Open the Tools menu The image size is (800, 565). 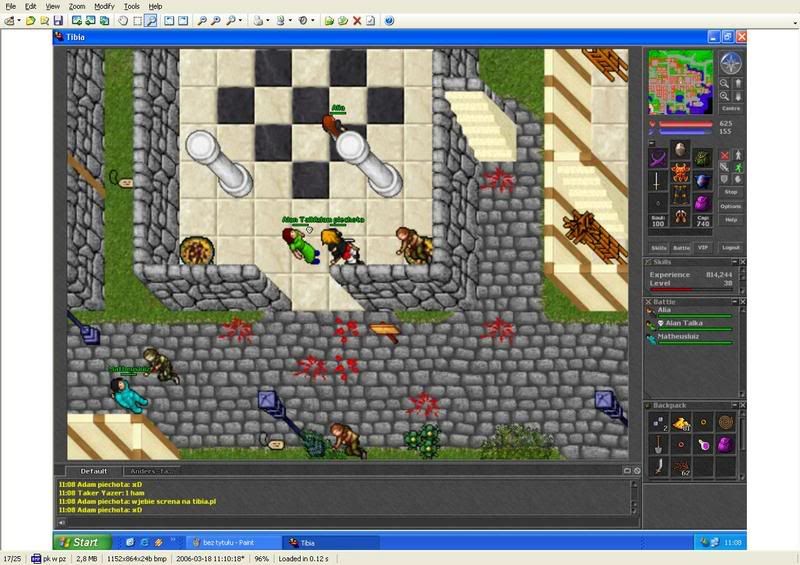pyautogui.click(x=132, y=6)
